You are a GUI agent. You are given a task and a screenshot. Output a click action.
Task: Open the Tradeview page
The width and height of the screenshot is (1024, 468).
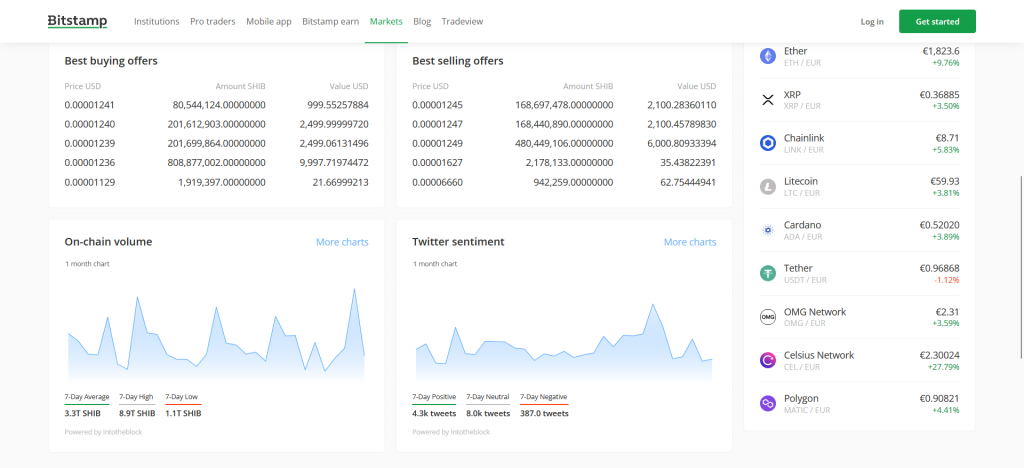tap(462, 22)
